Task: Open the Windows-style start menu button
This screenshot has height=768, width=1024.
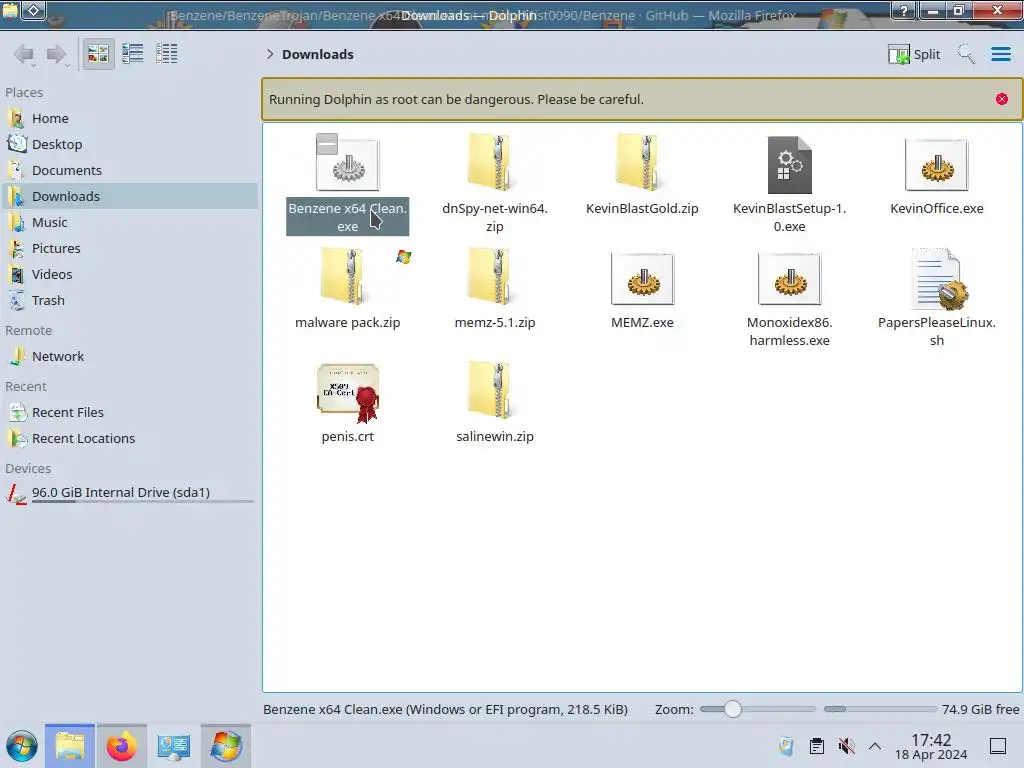Action: (x=22, y=746)
